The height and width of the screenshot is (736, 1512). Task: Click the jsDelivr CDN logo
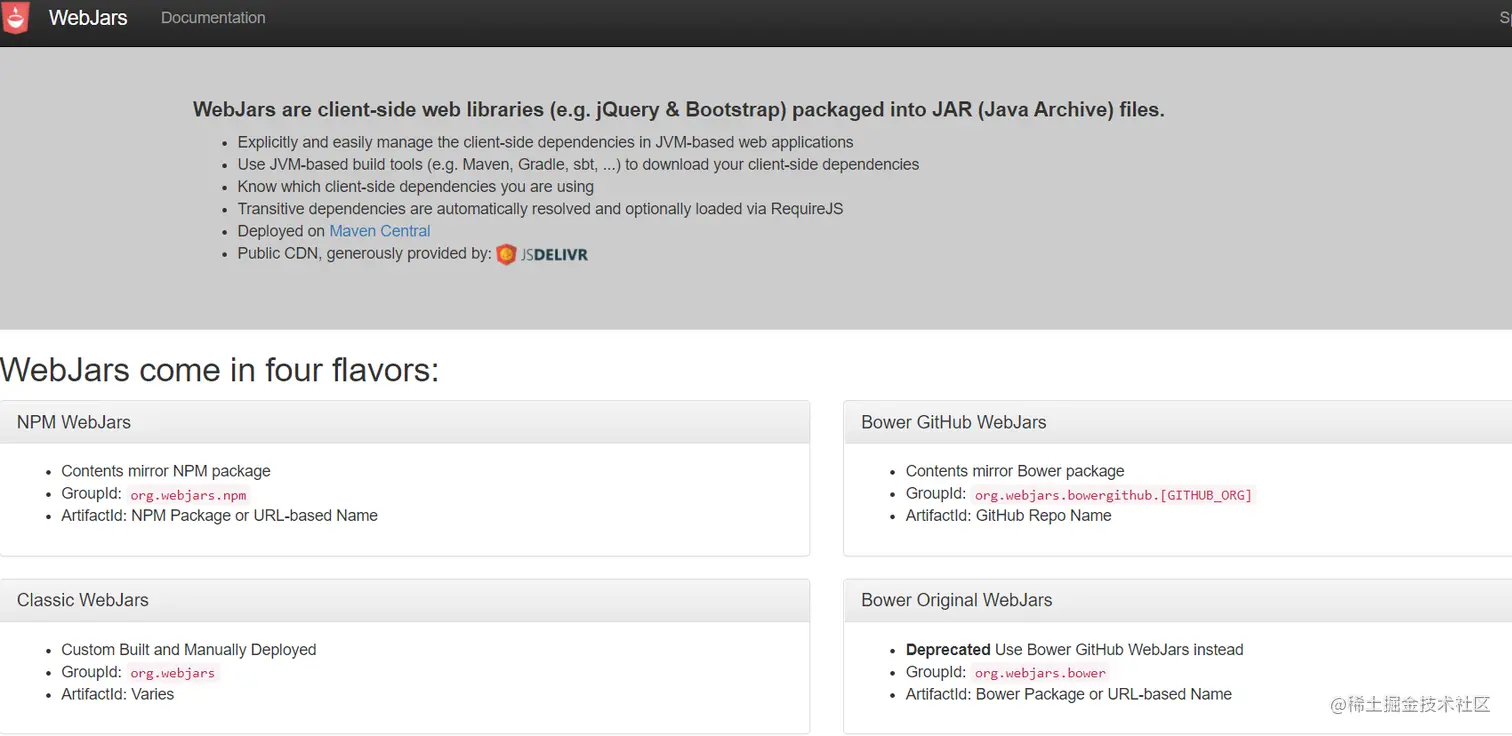pos(542,254)
